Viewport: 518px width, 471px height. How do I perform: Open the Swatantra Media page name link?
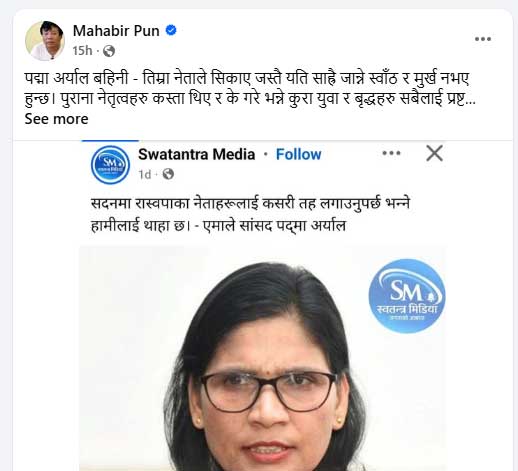coord(197,154)
